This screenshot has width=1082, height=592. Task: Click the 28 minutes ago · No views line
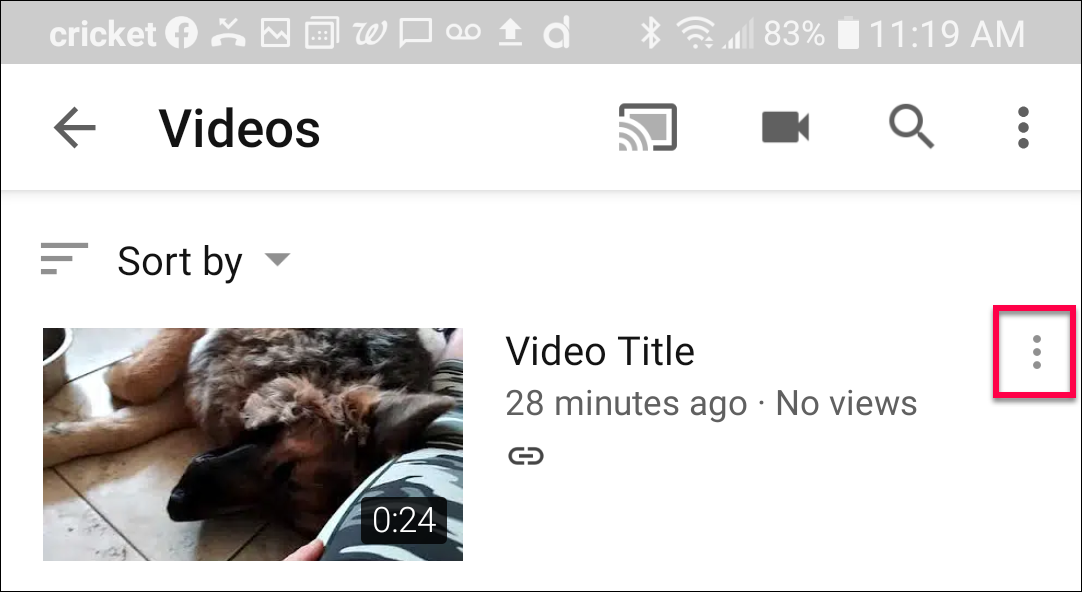coord(711,404)
